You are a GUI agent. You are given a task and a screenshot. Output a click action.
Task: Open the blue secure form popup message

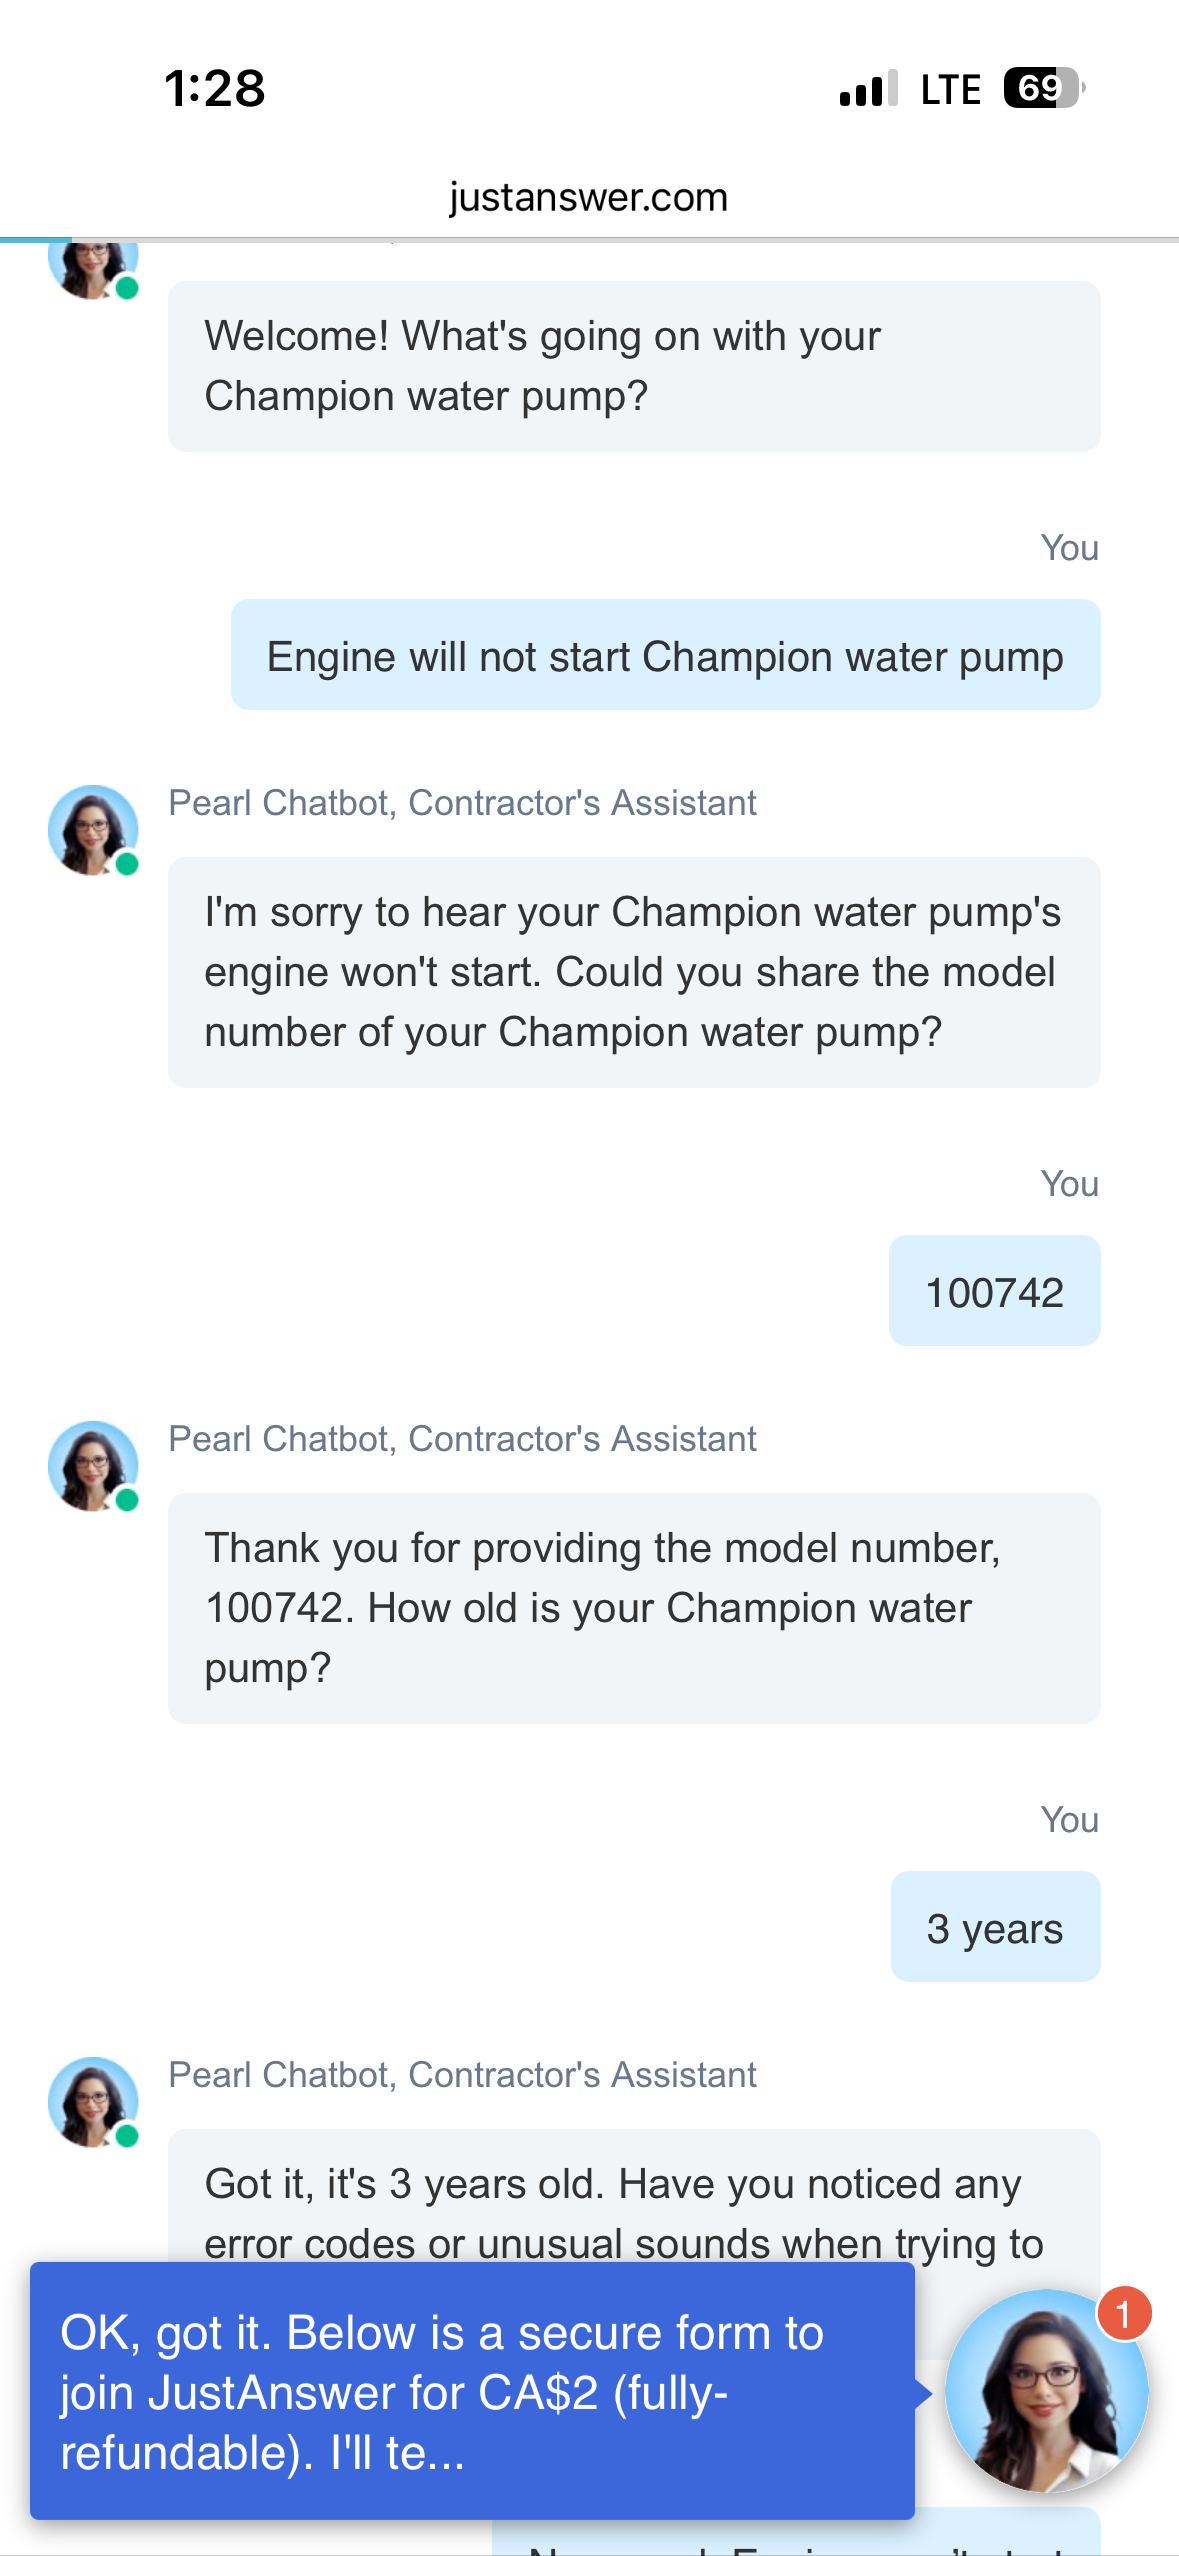coord(472,2391)
